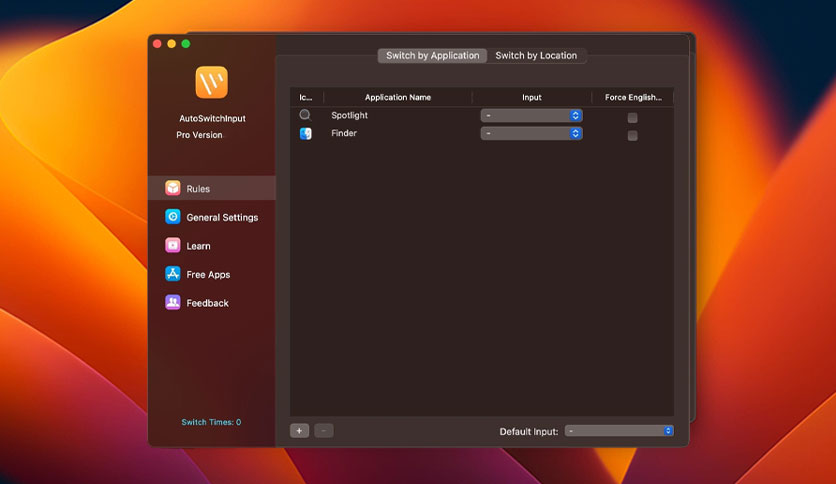The height and width of the screenshot is (484, 836).
Task: Open General Settings label in sidebar
Action: click(x=222, y=217)
